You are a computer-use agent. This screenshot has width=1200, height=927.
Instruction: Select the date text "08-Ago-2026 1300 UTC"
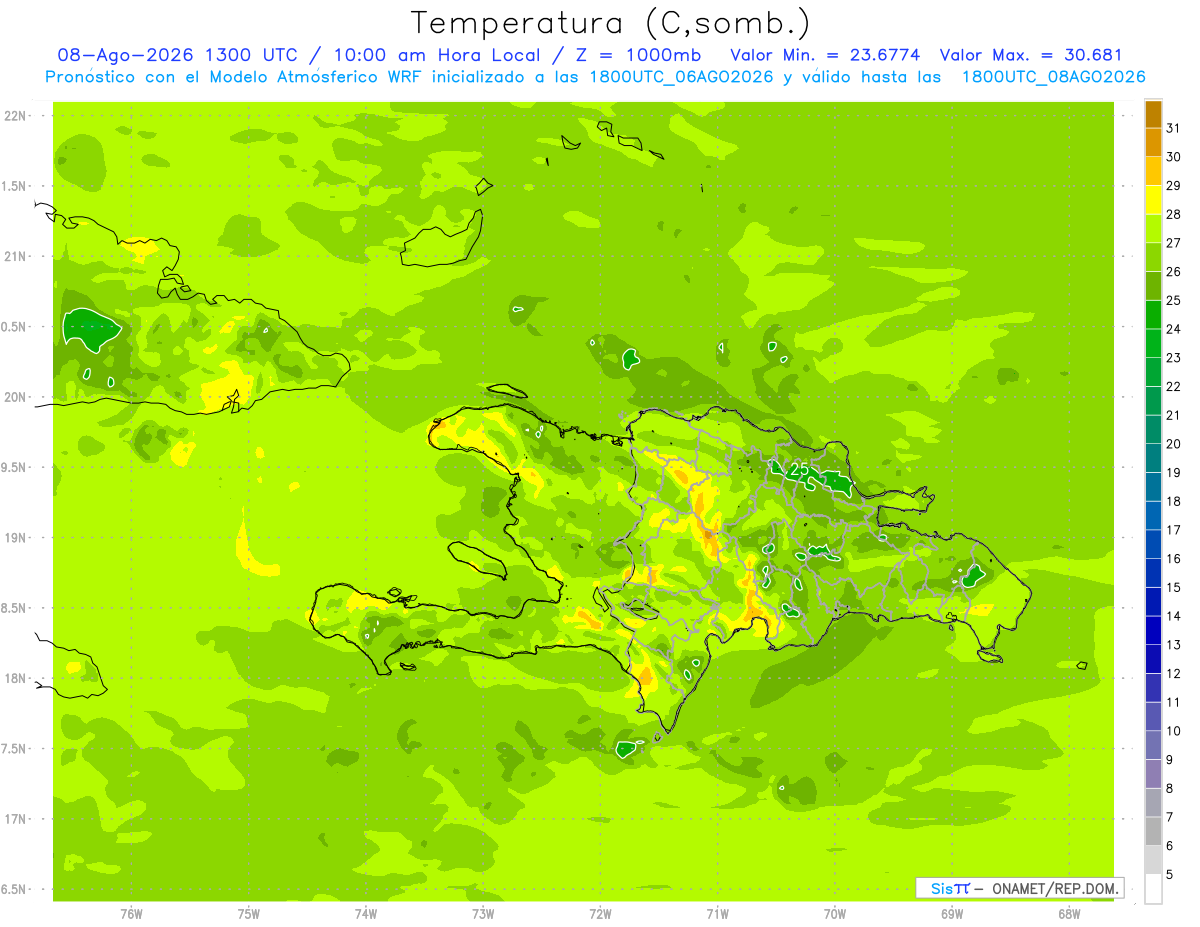[x=176, y=55]
